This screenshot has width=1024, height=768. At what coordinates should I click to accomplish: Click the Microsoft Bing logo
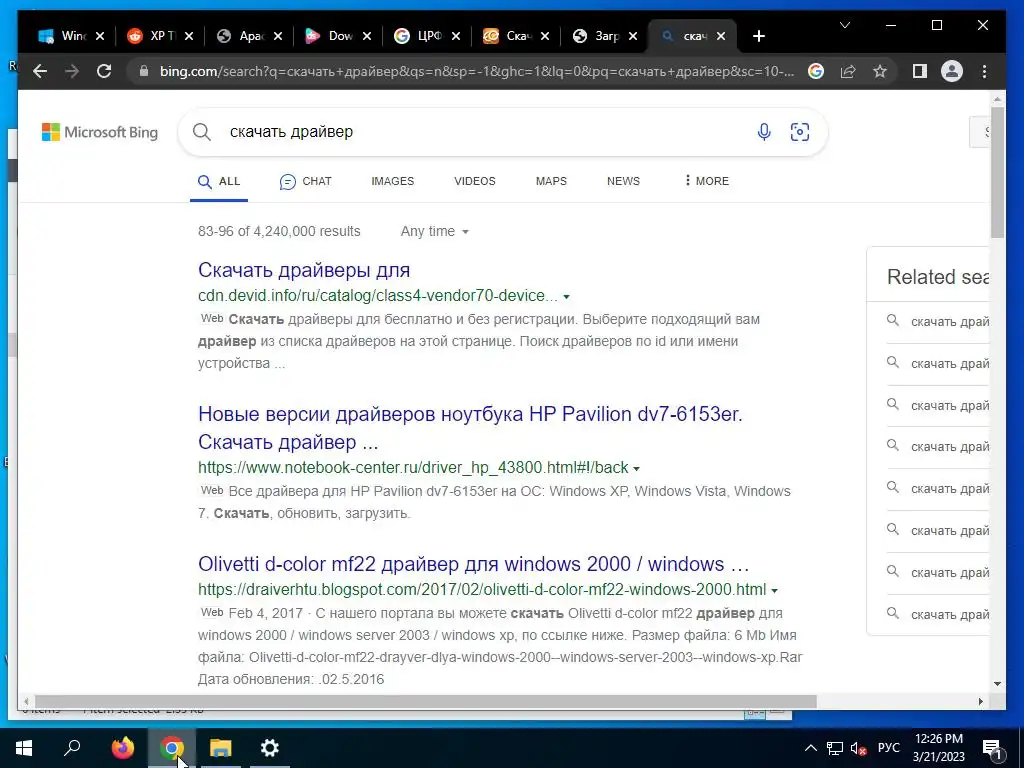tap(99, 132)
